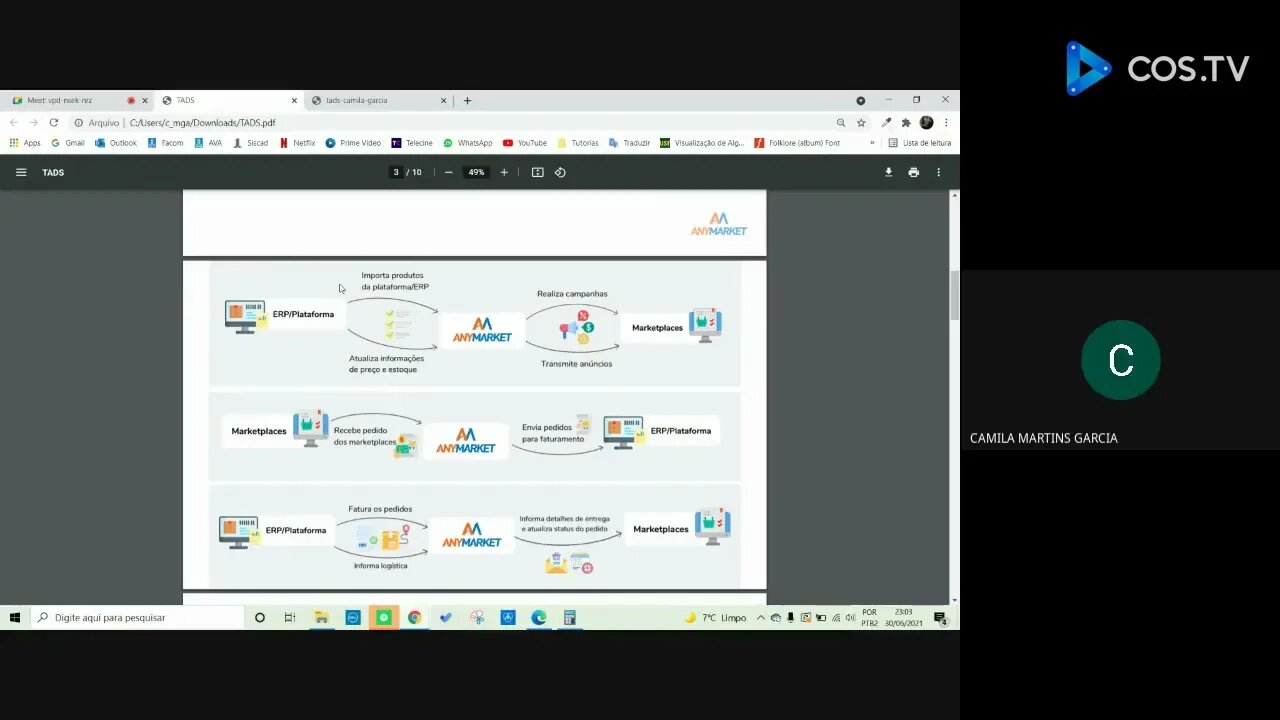The image size is (1280, 720).
Task: Open the WhatsApp bookmark
Action: pyautogui.click(x=468, y=143)
